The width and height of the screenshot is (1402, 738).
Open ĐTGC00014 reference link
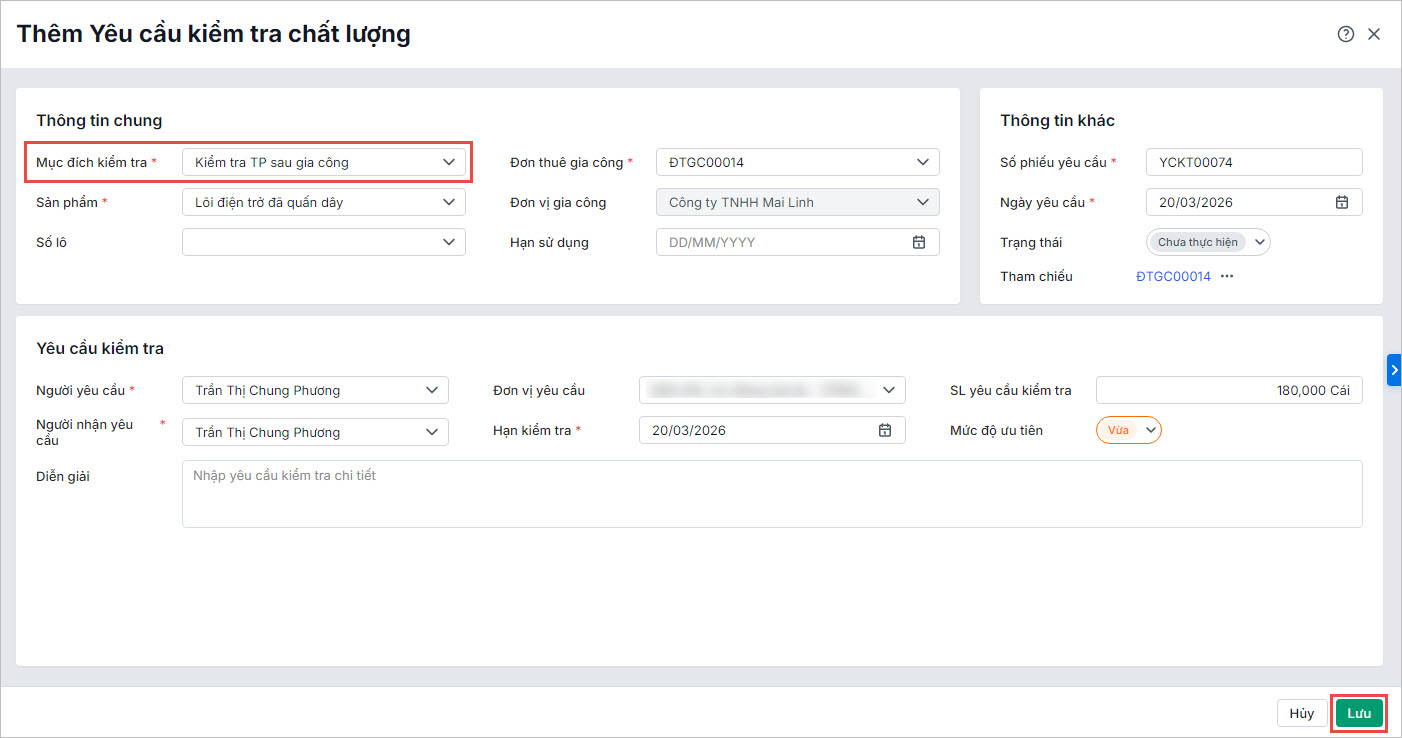(x=1173, y=276)
